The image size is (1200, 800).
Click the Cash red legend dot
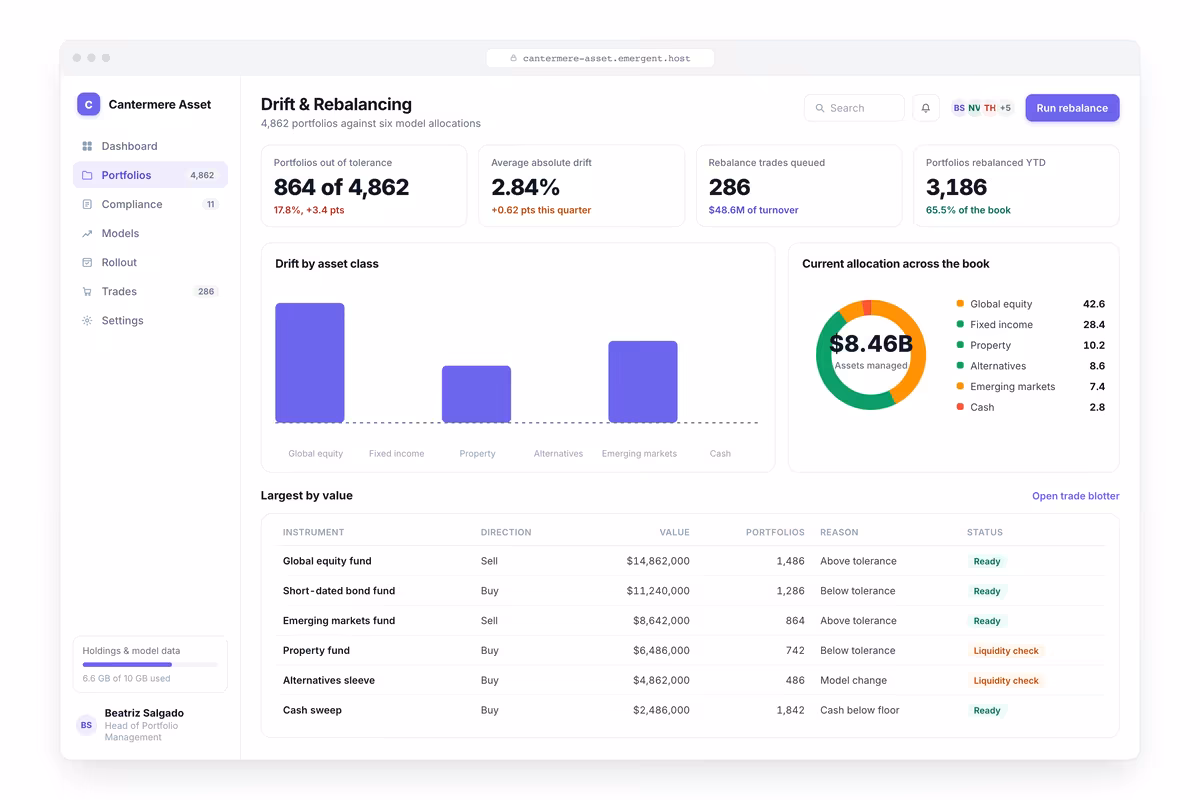point(960,407)
